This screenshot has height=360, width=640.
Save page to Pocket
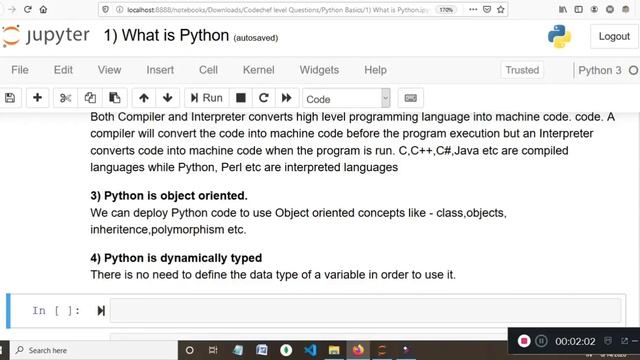487,9
